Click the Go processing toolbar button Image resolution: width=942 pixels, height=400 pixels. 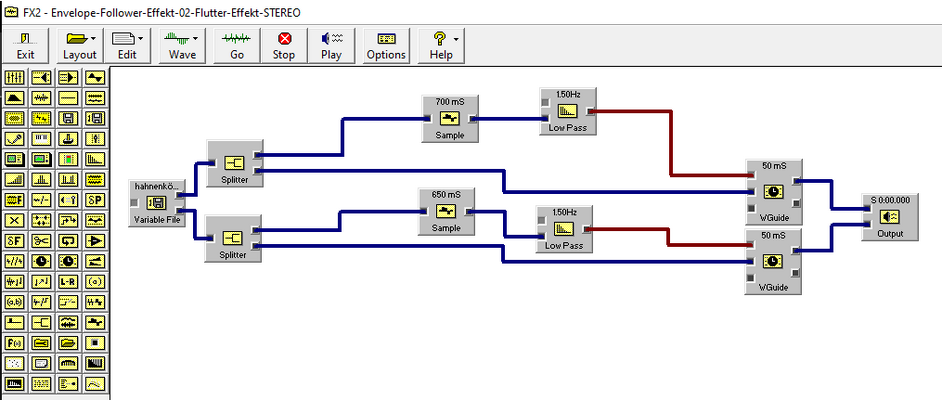[237, 46]
